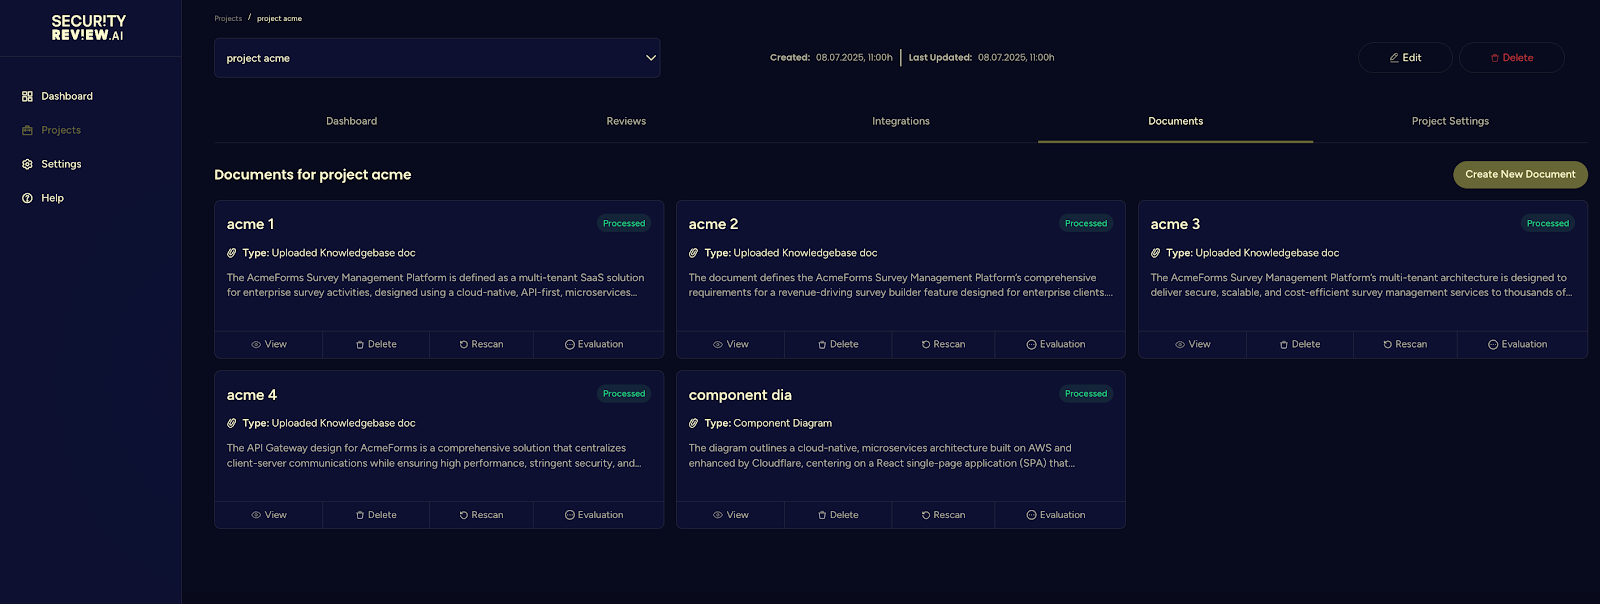The image size is (1600, 604).
Task: Click Projects breadcrumb link
Action: click(x=228, y=18)
